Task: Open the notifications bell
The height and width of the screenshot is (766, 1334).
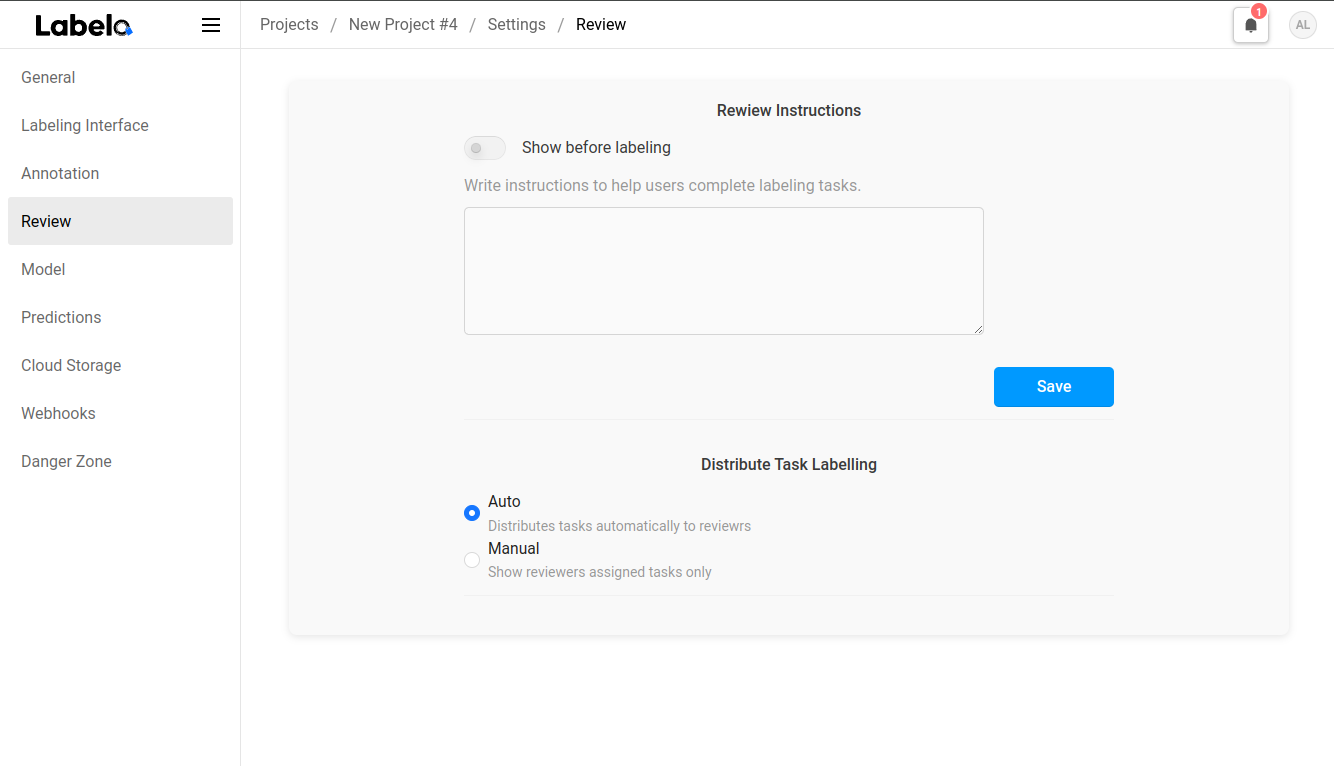Action: [1251, 25]
